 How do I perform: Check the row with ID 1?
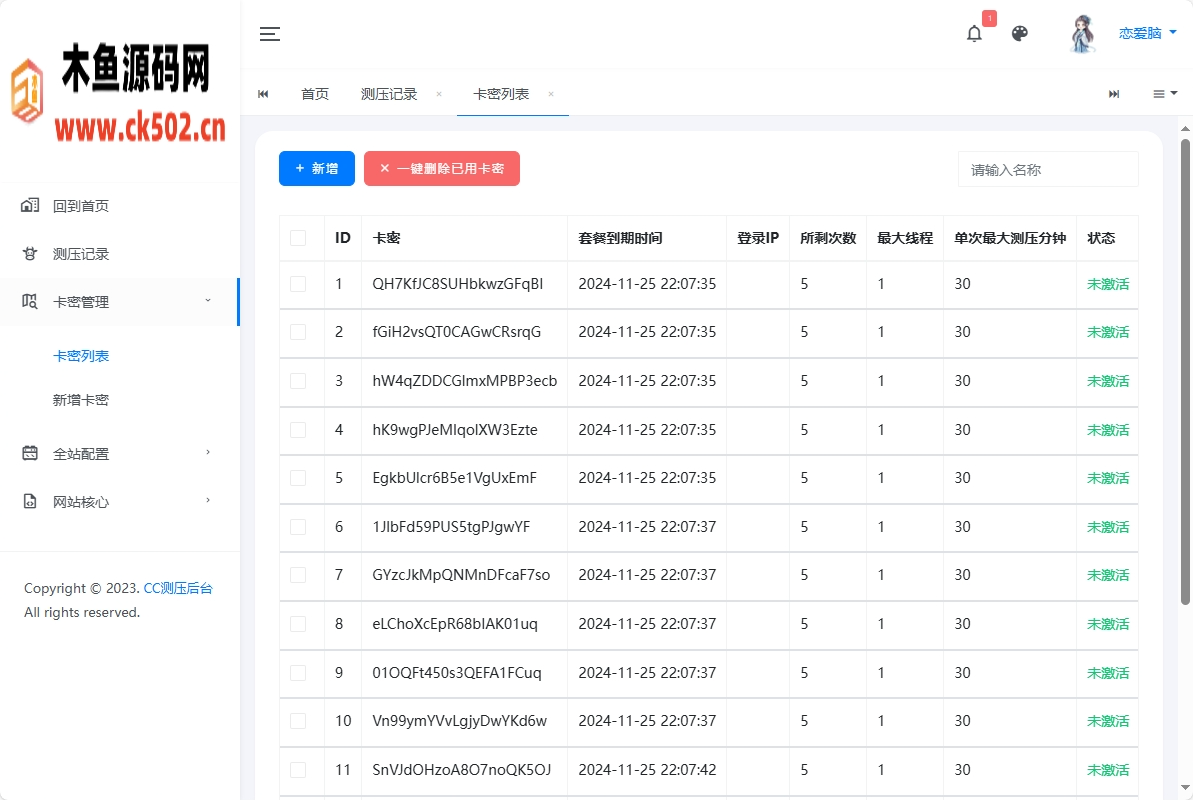(x=298, y=284)
